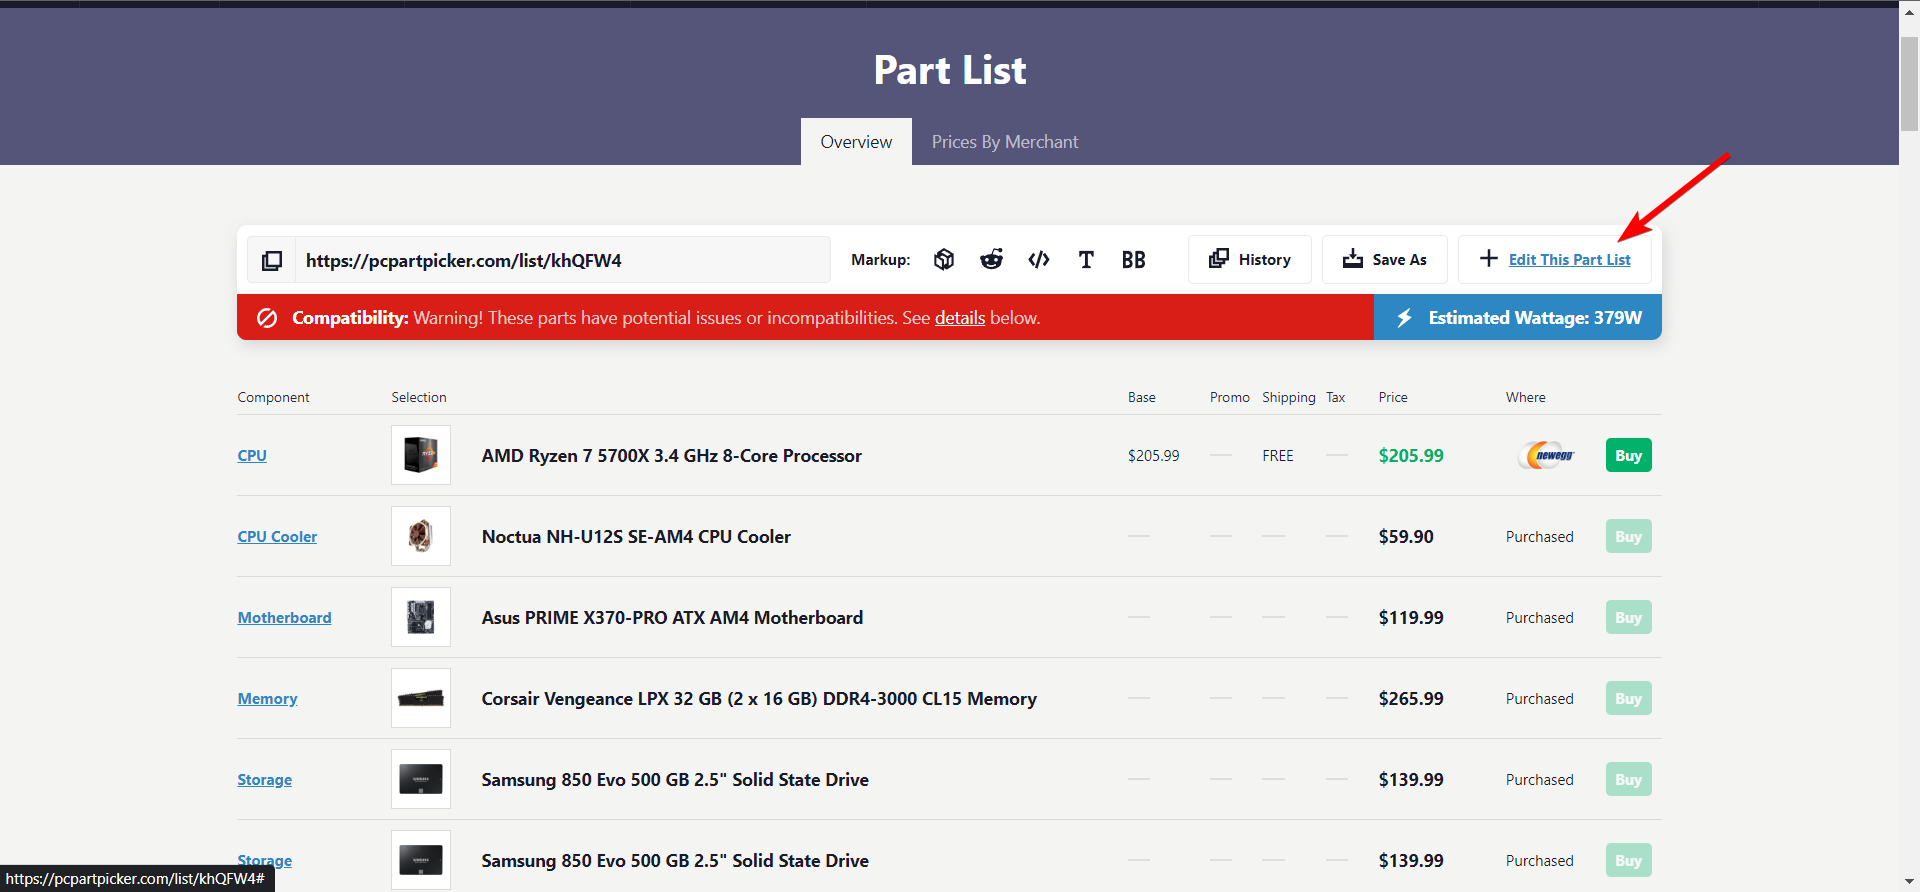Click the compatibility warning icon
The width and height of the screenshot is (1920, 892).
click(x=267, y=318)
